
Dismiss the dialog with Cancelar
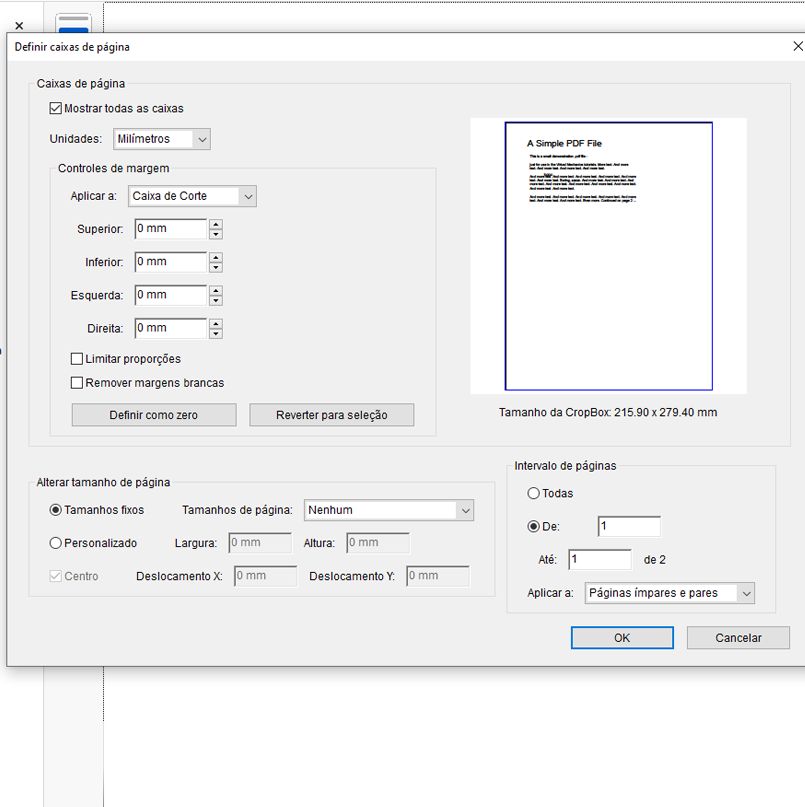737,637
